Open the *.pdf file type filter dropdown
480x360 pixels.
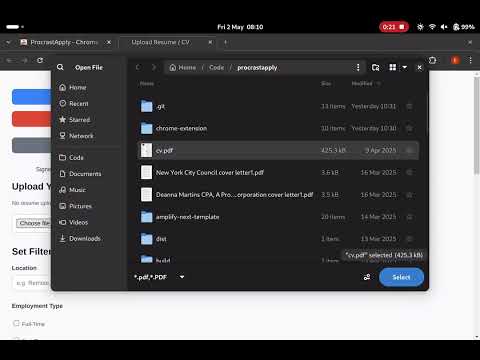[159, 277]
